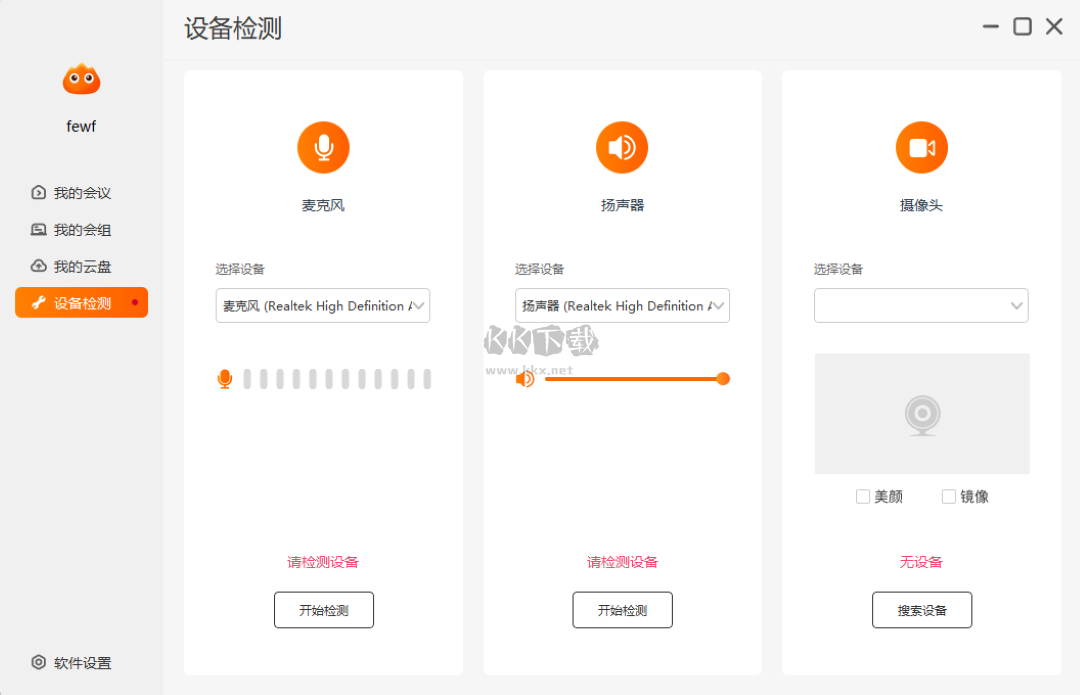Click the speaker icon above 扬声器

[622, 147]
